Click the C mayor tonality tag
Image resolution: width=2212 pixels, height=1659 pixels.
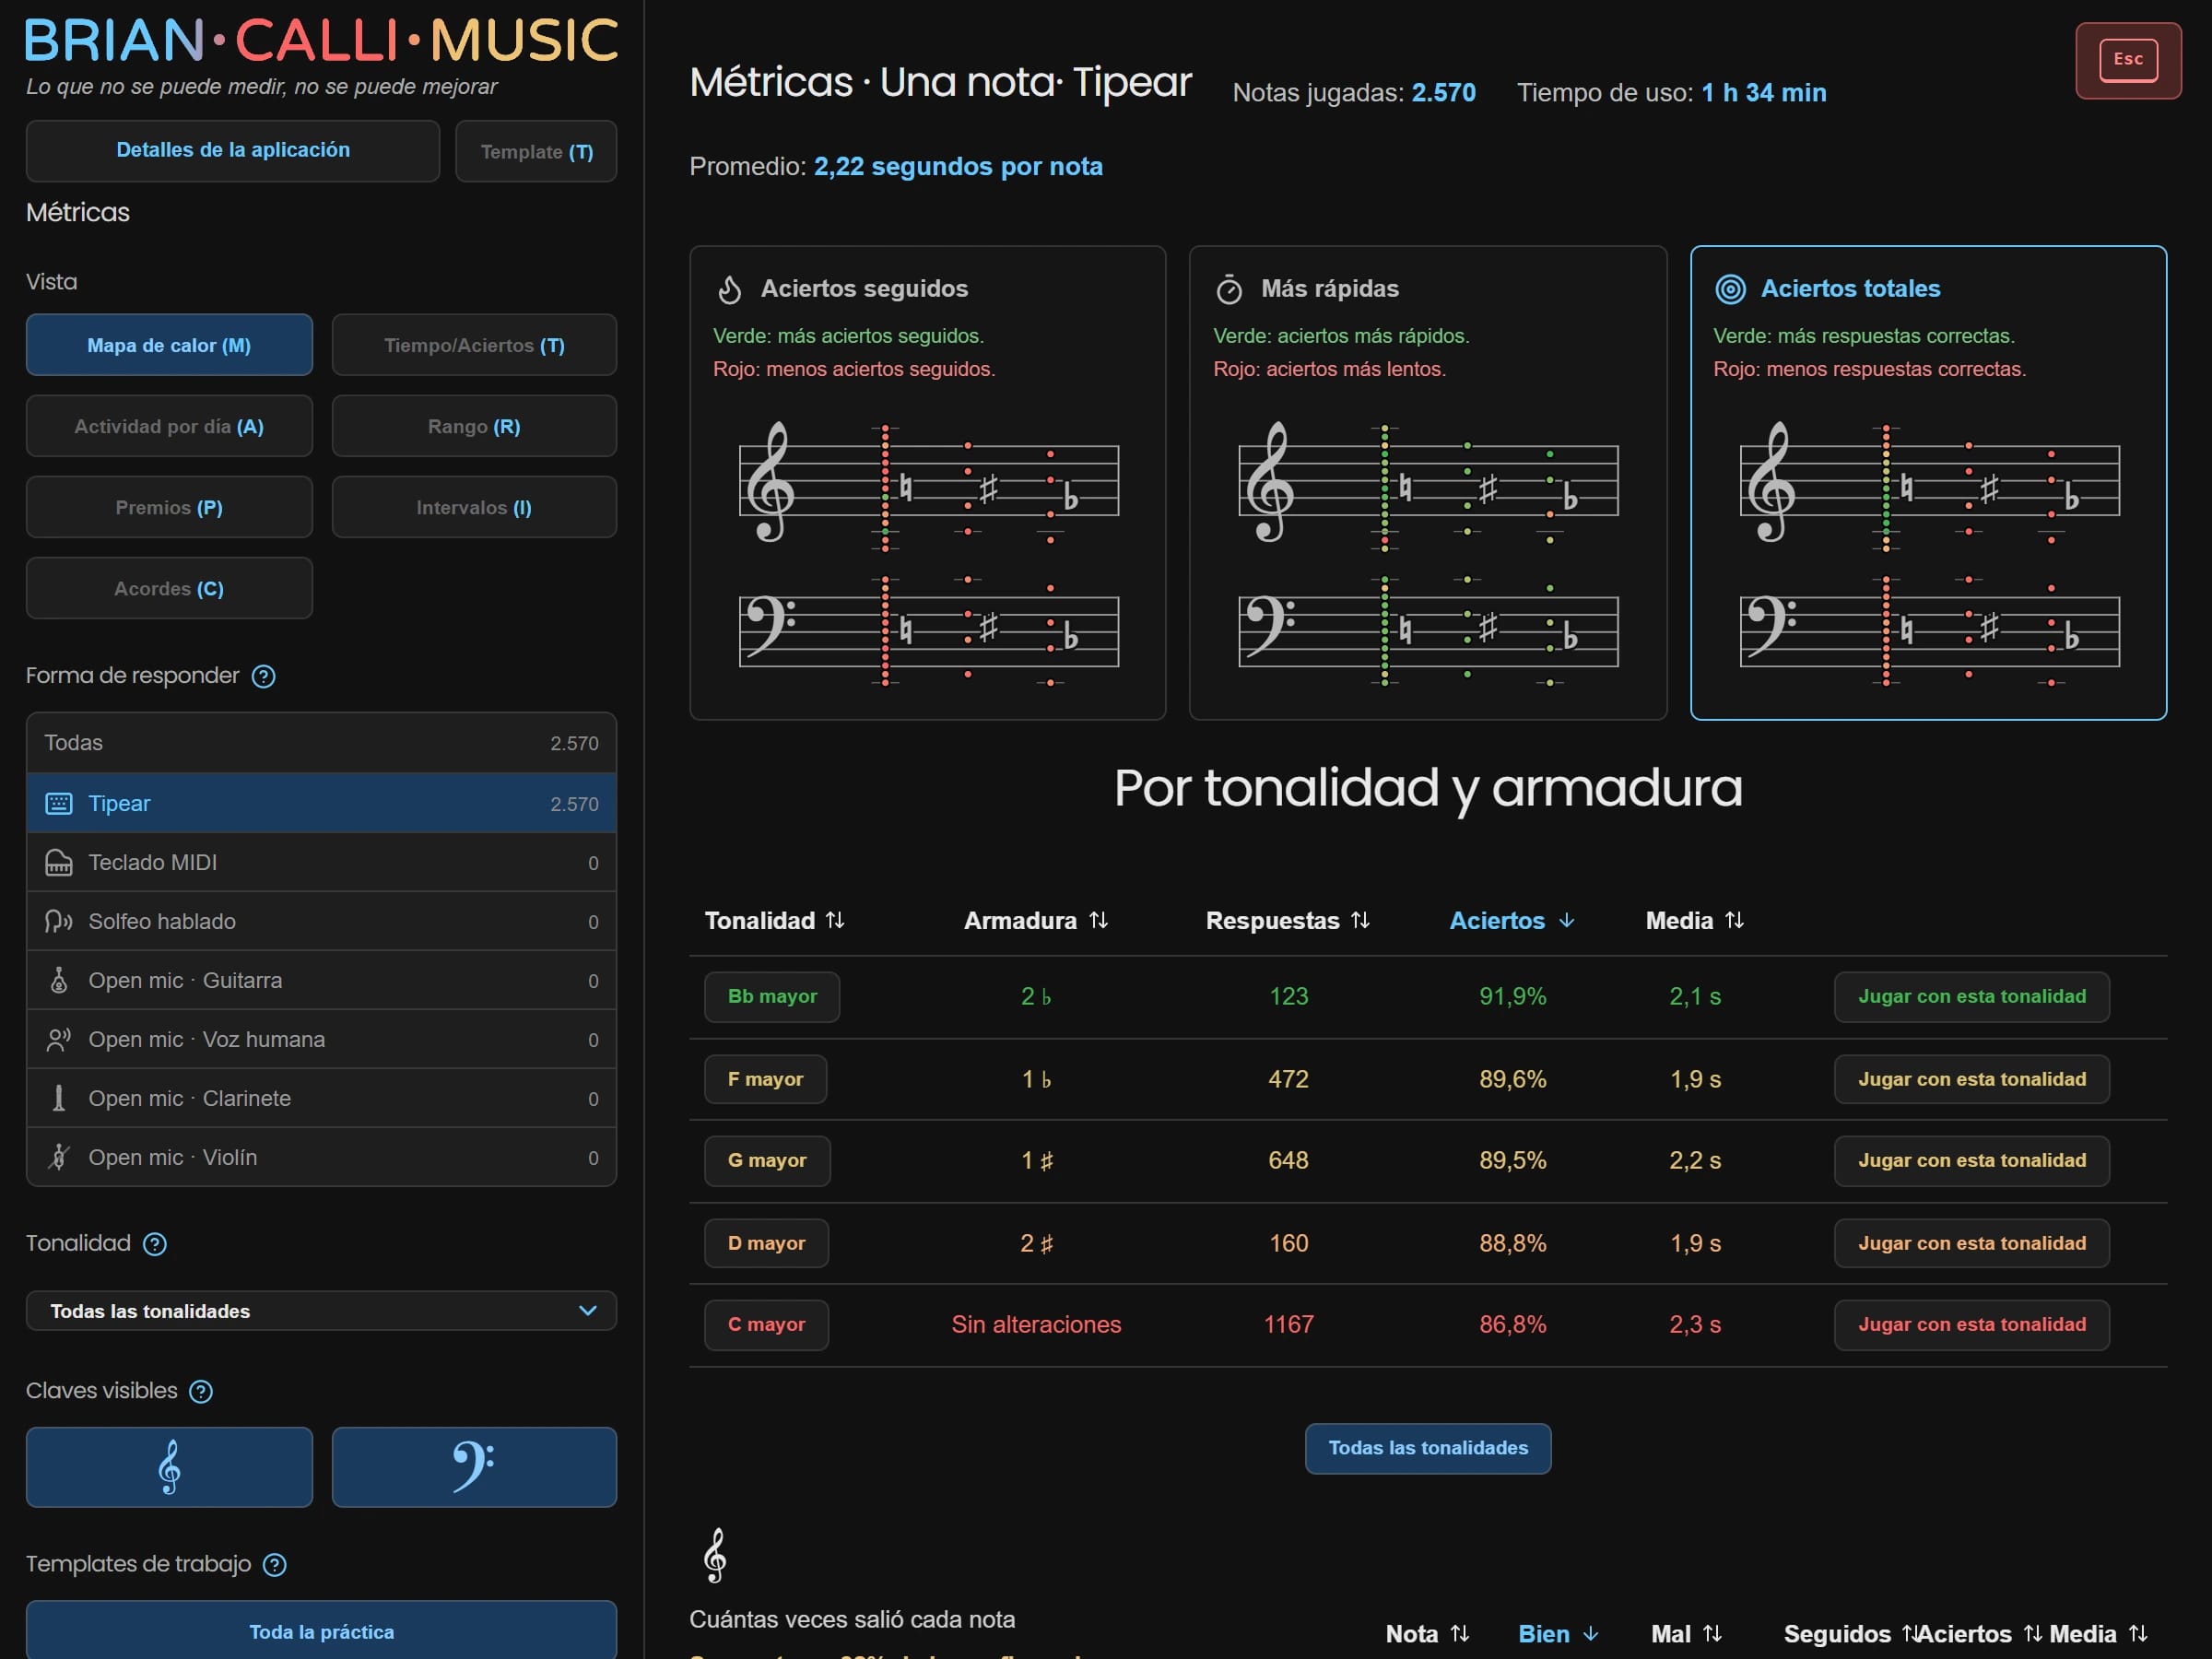click(x=766, y=1326)
